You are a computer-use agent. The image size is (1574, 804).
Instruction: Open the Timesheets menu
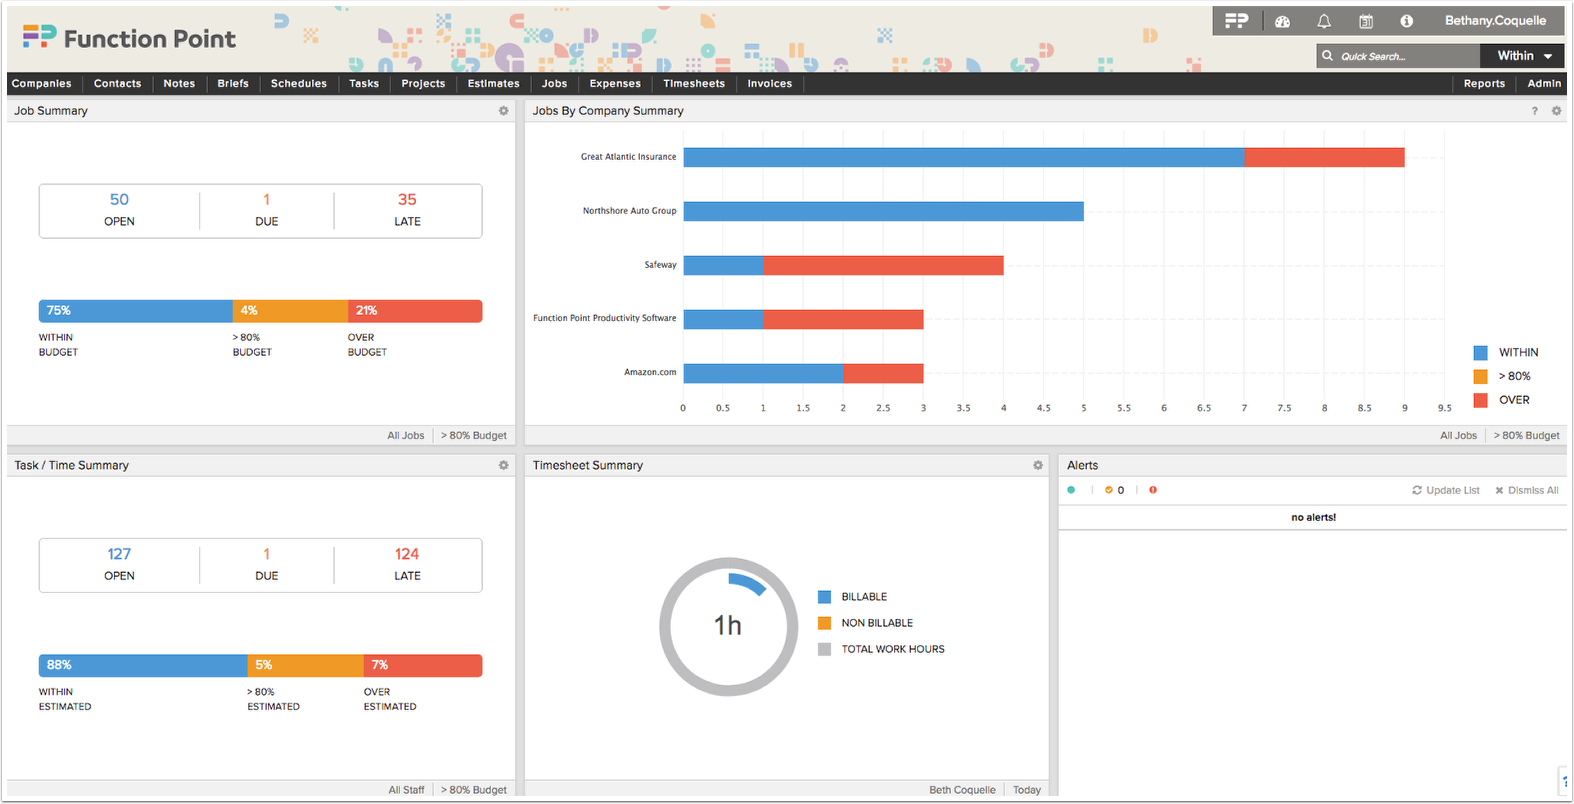pyautogui.click(x=694, y=84)
